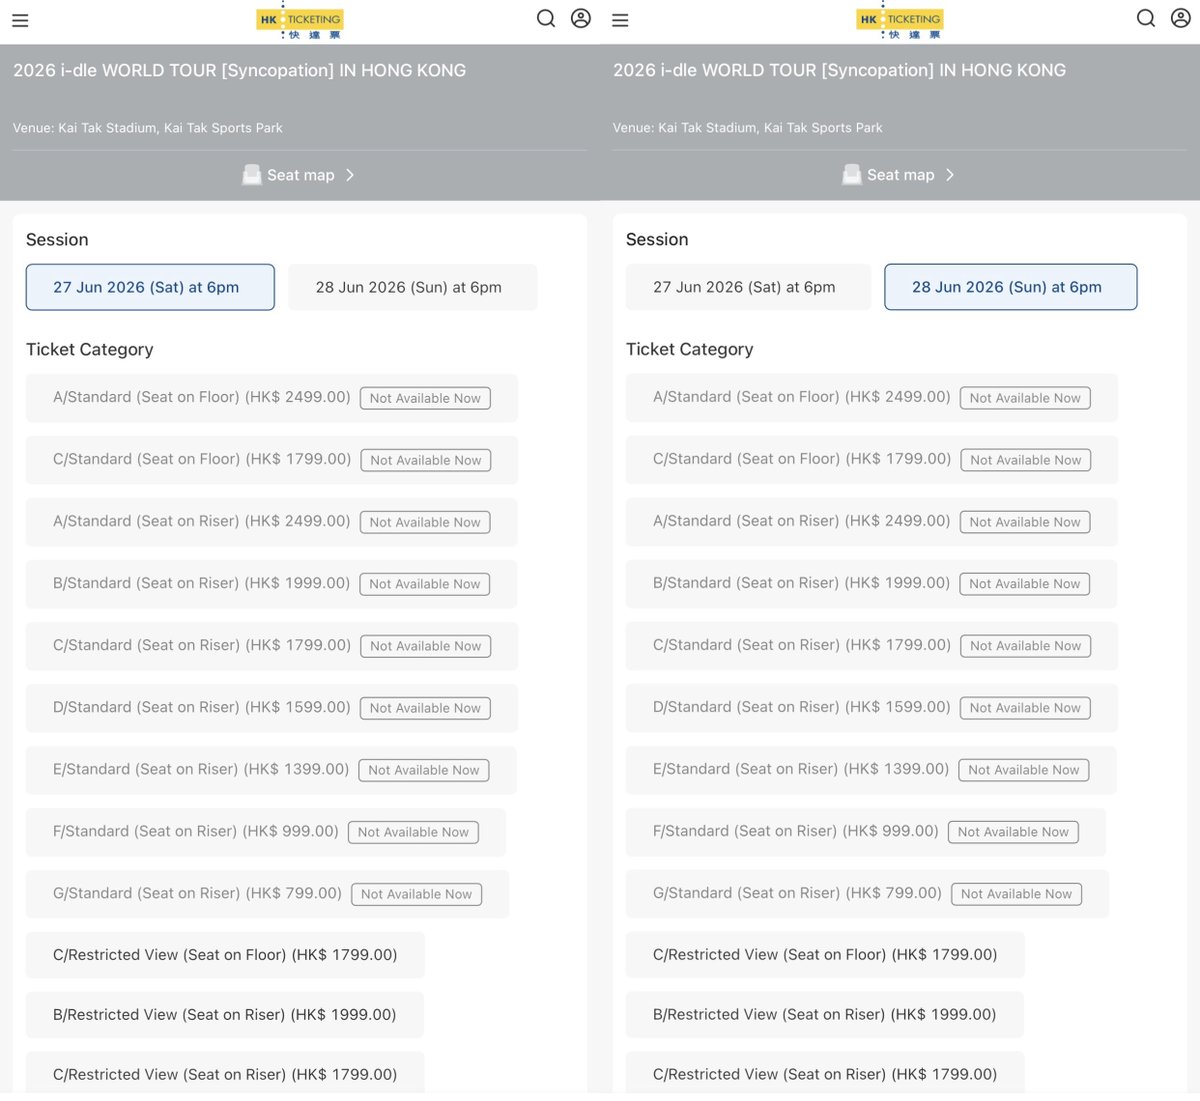1200x1101 pixels.
Task: Select 27 Jun 2026 session in left panel
Action: (150, 287)
